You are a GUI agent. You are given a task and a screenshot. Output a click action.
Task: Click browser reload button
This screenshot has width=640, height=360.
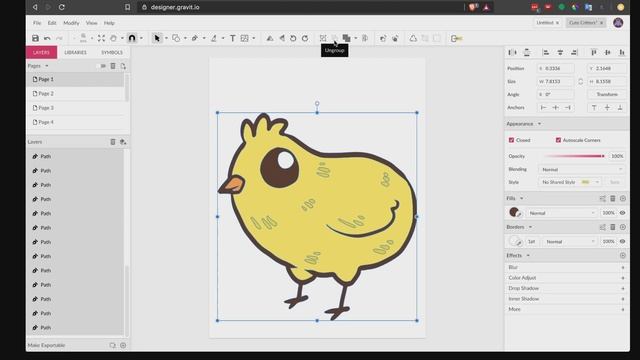point(62,7)
